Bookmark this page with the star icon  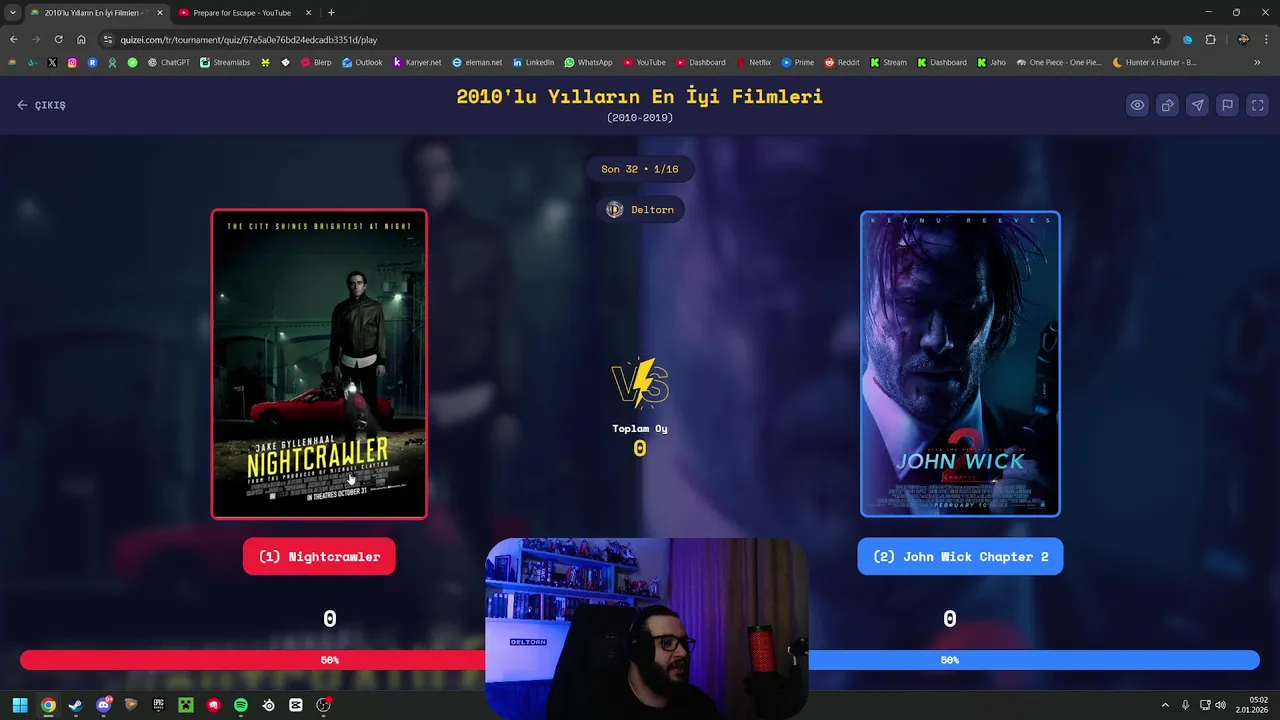pyautogui.click(x=1156, y=40)
